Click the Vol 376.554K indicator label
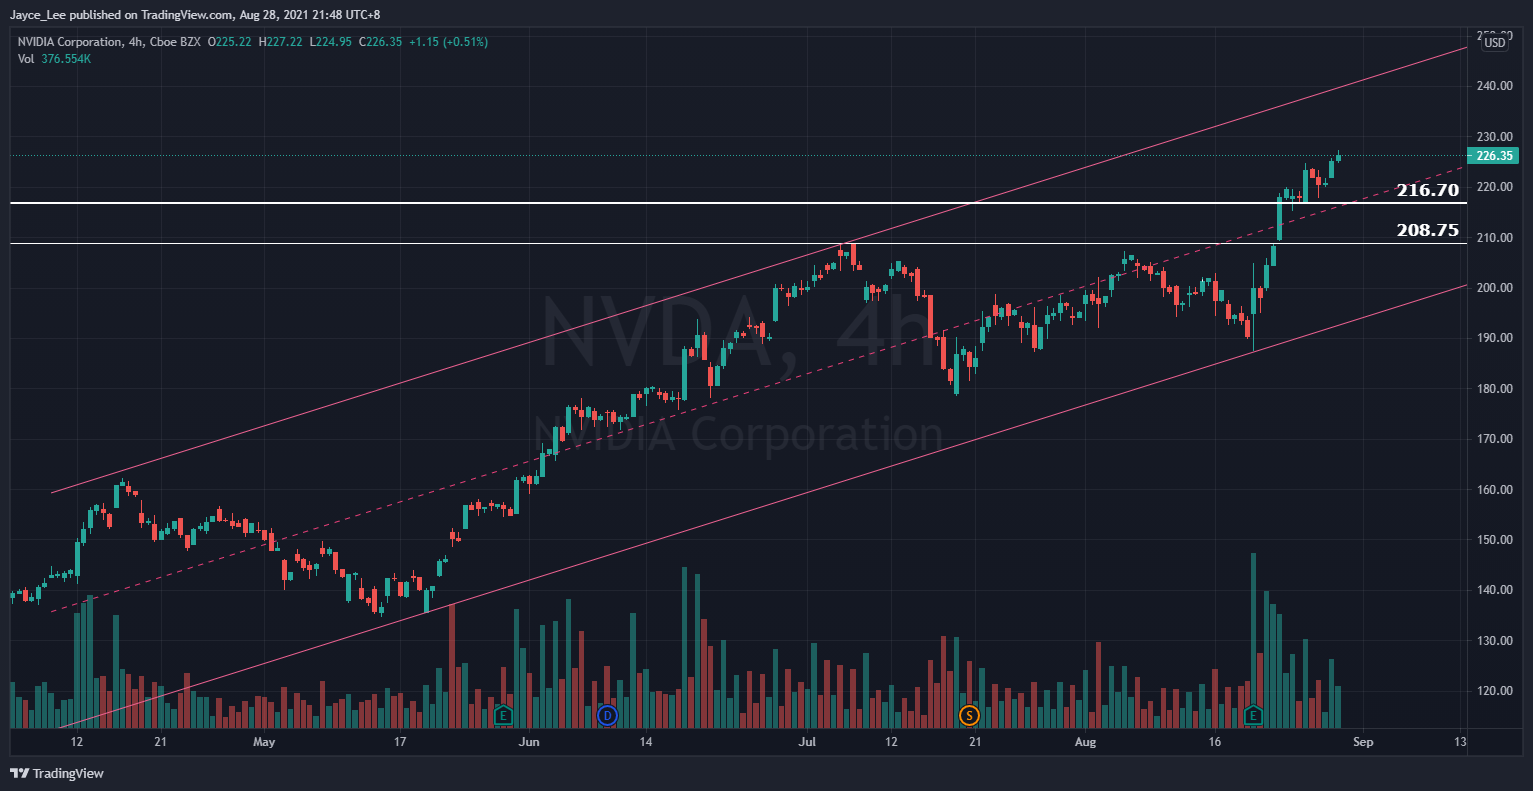 [55, 59]
